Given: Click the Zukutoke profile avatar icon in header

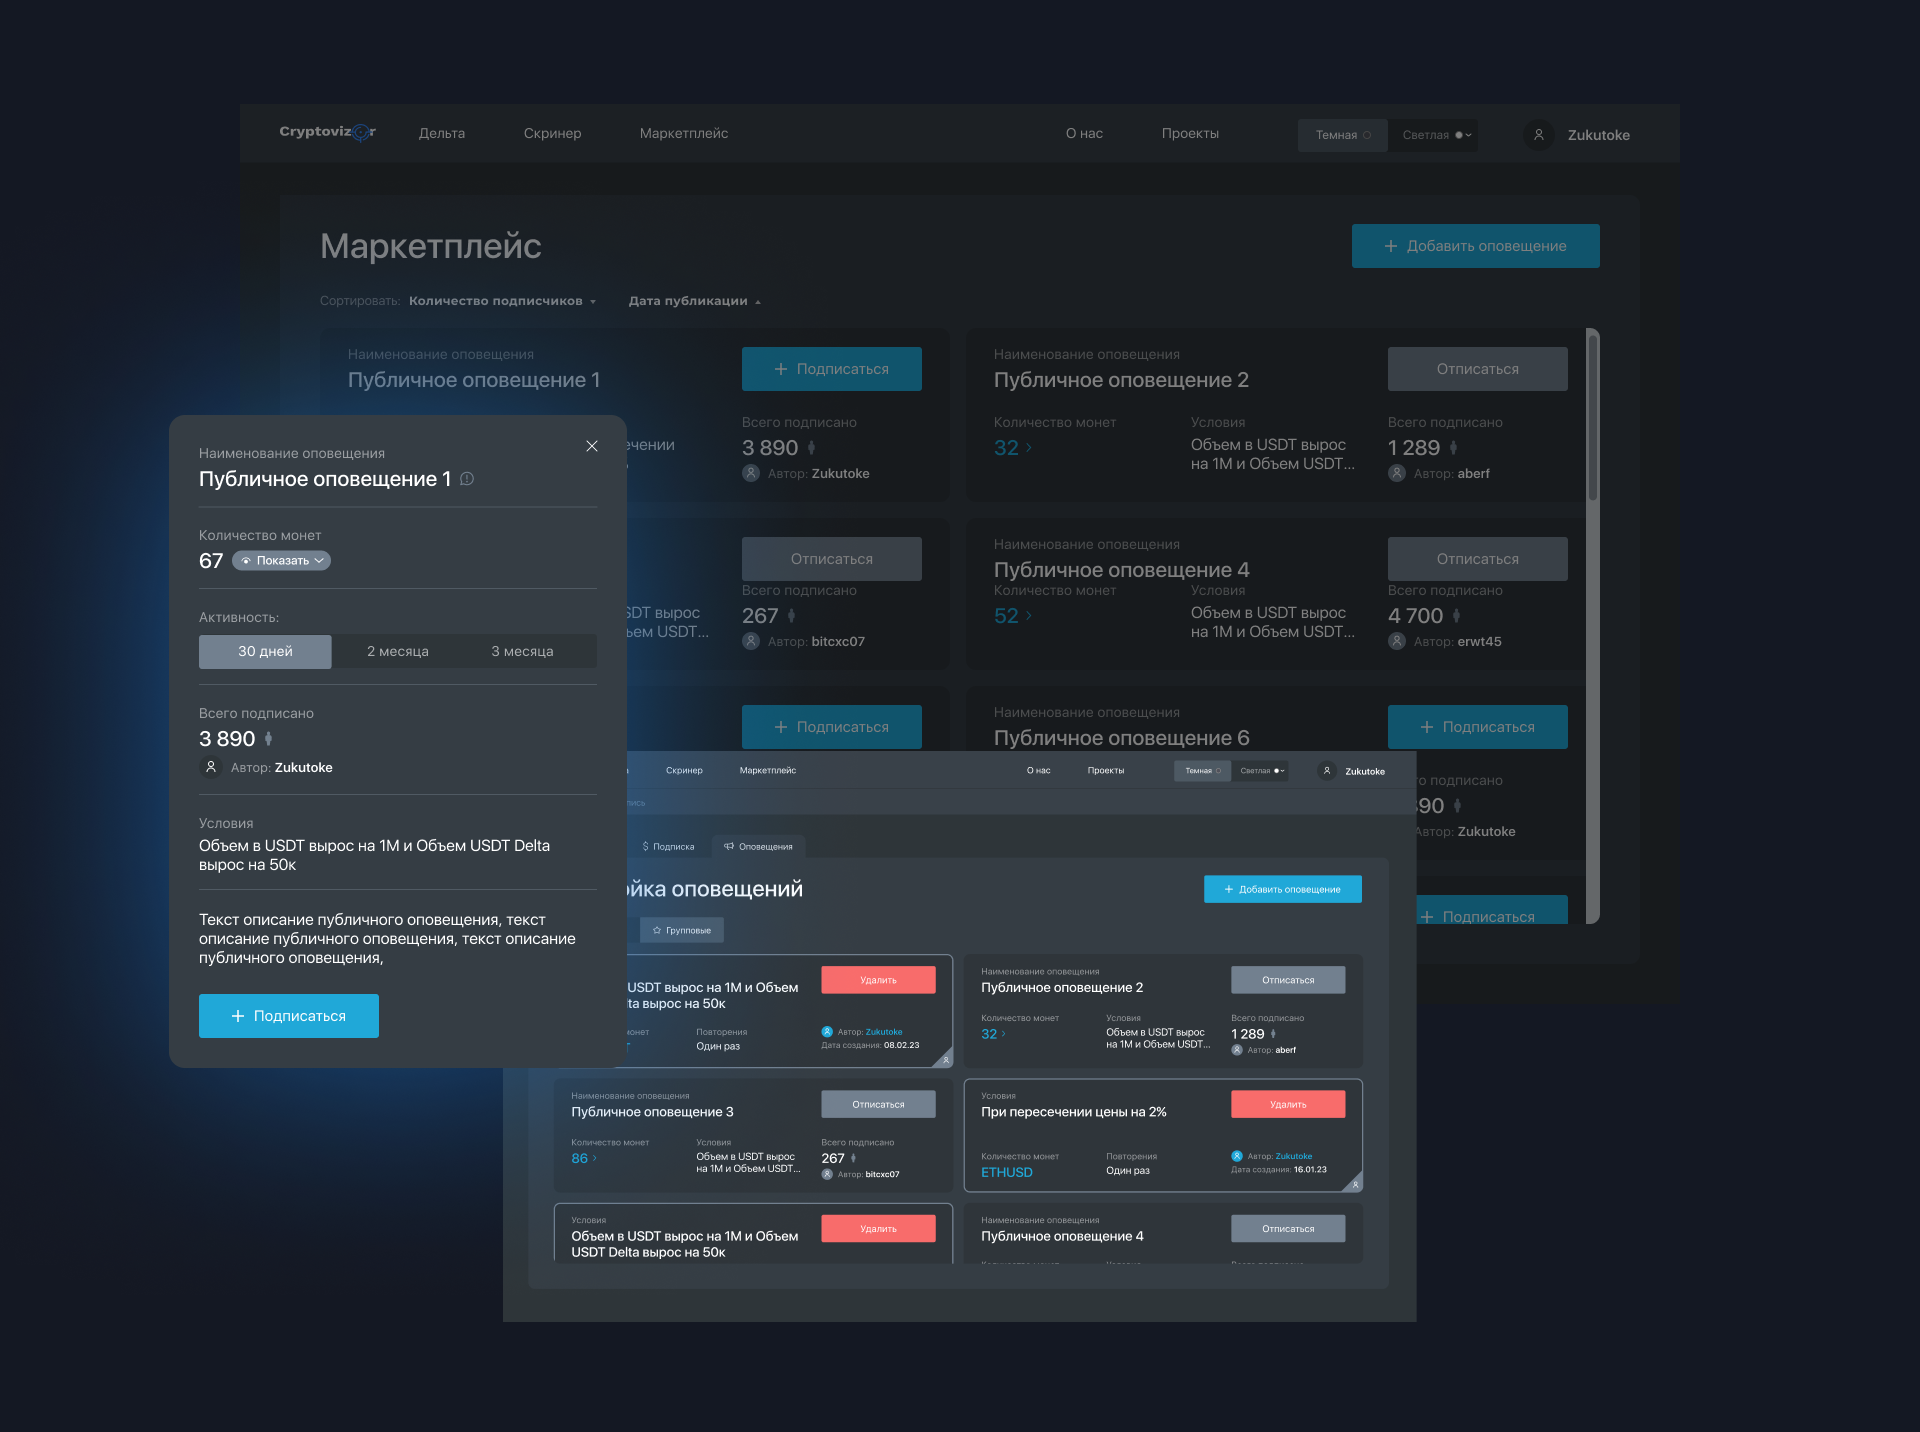Looking at the screenshot, I should pyautogui.click(x=1538, y=135).
